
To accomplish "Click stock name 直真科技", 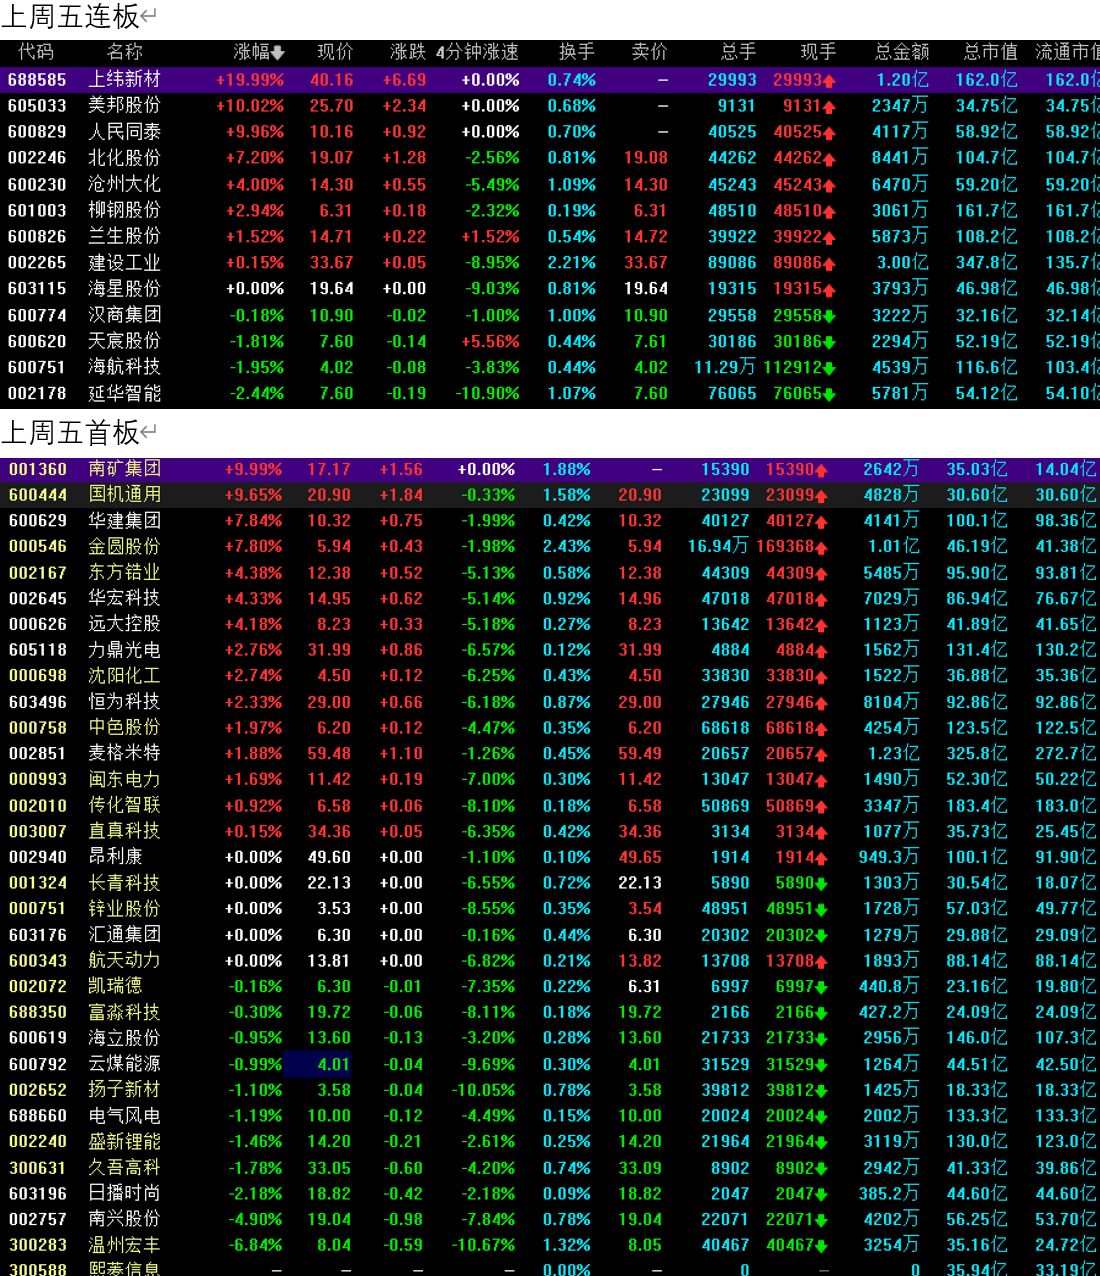I will pos(124,831).
